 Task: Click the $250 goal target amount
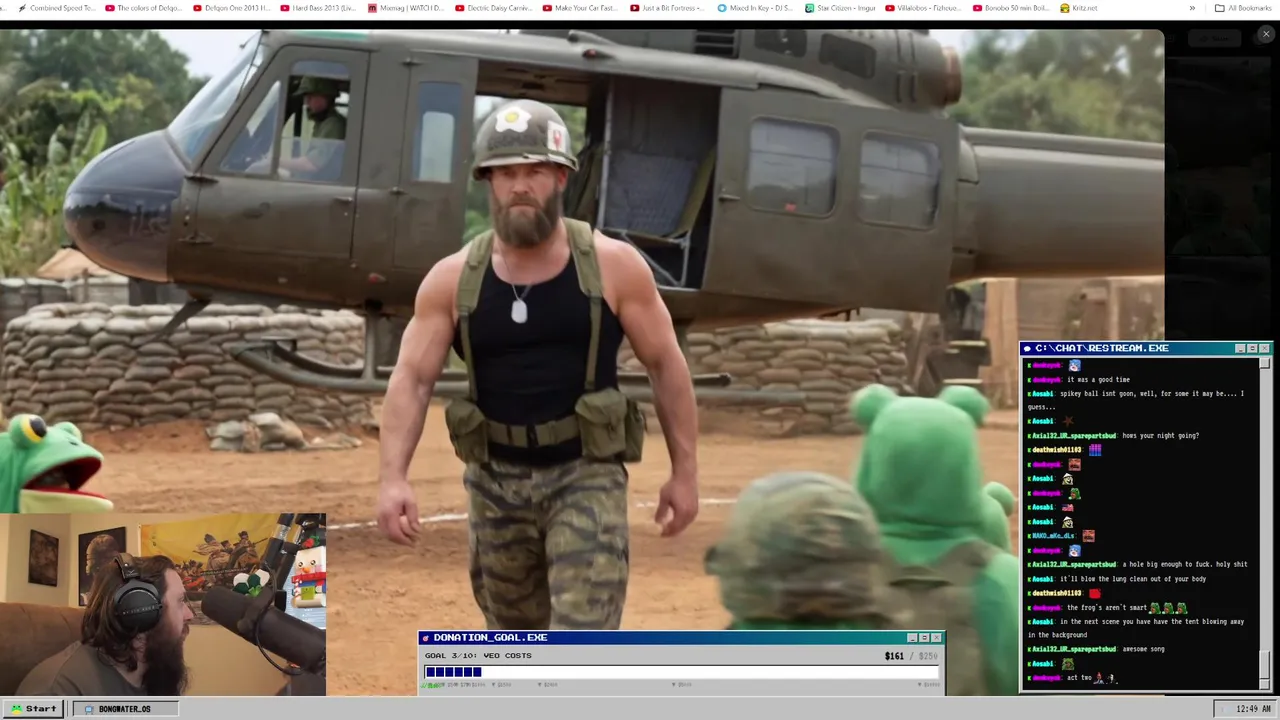point(927,656)
